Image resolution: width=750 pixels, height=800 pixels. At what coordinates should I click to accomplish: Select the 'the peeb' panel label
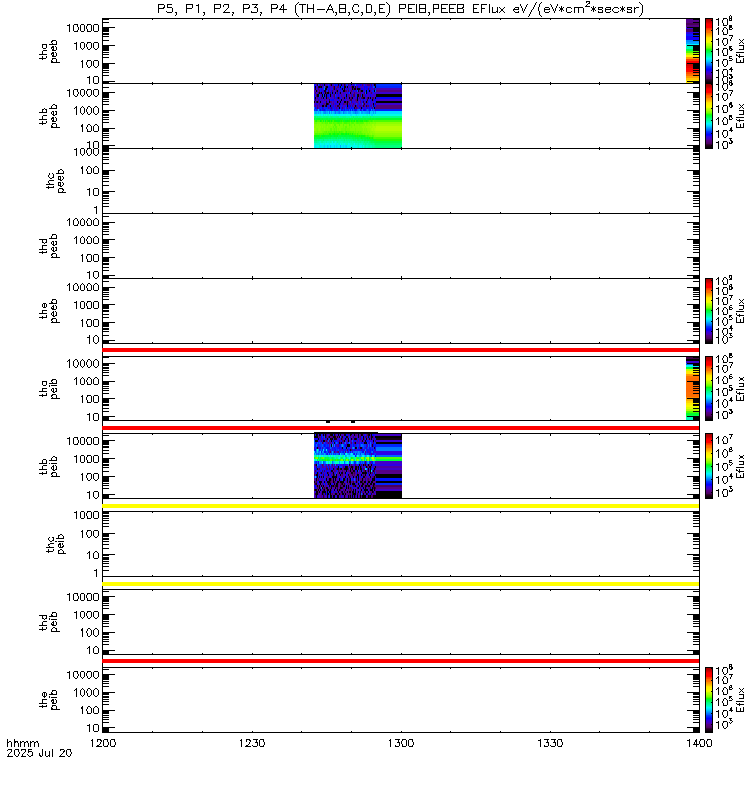coord(49,311)
